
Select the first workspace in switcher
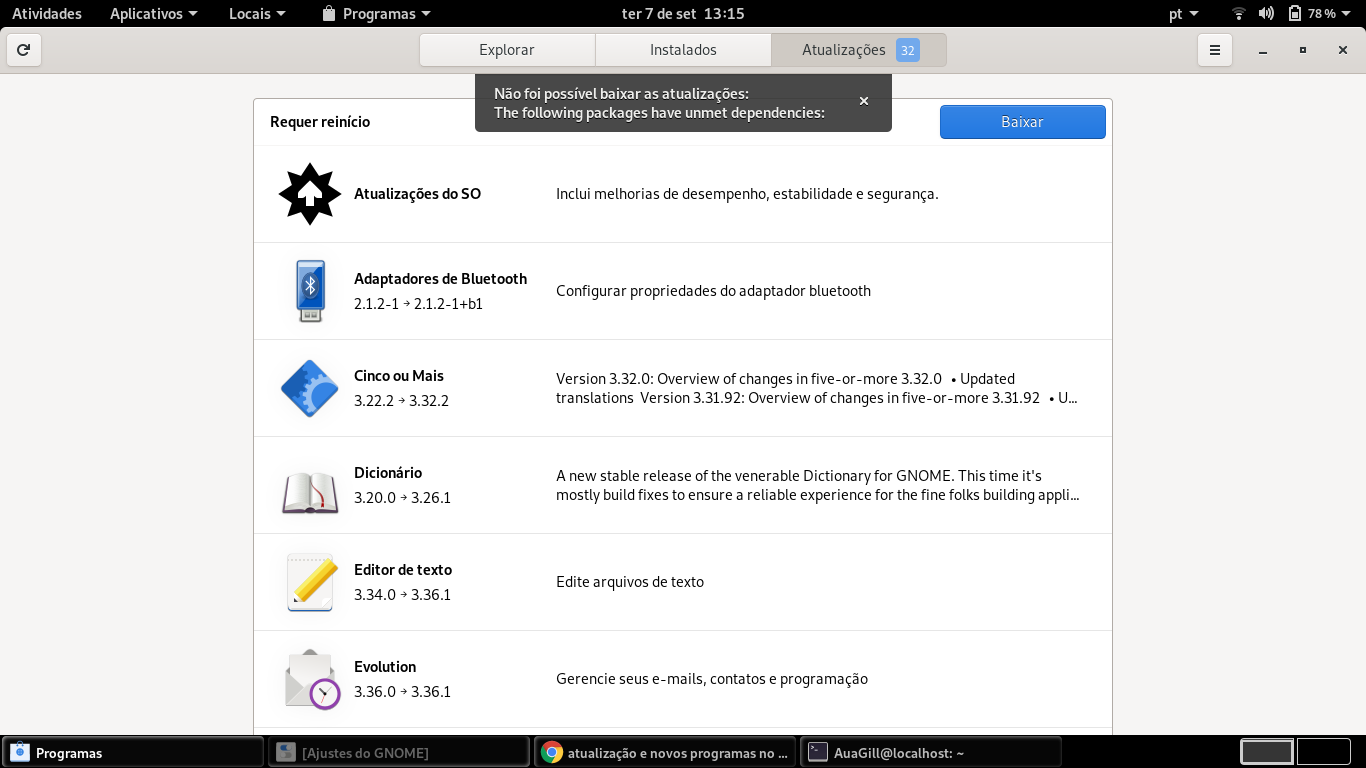1267,752
